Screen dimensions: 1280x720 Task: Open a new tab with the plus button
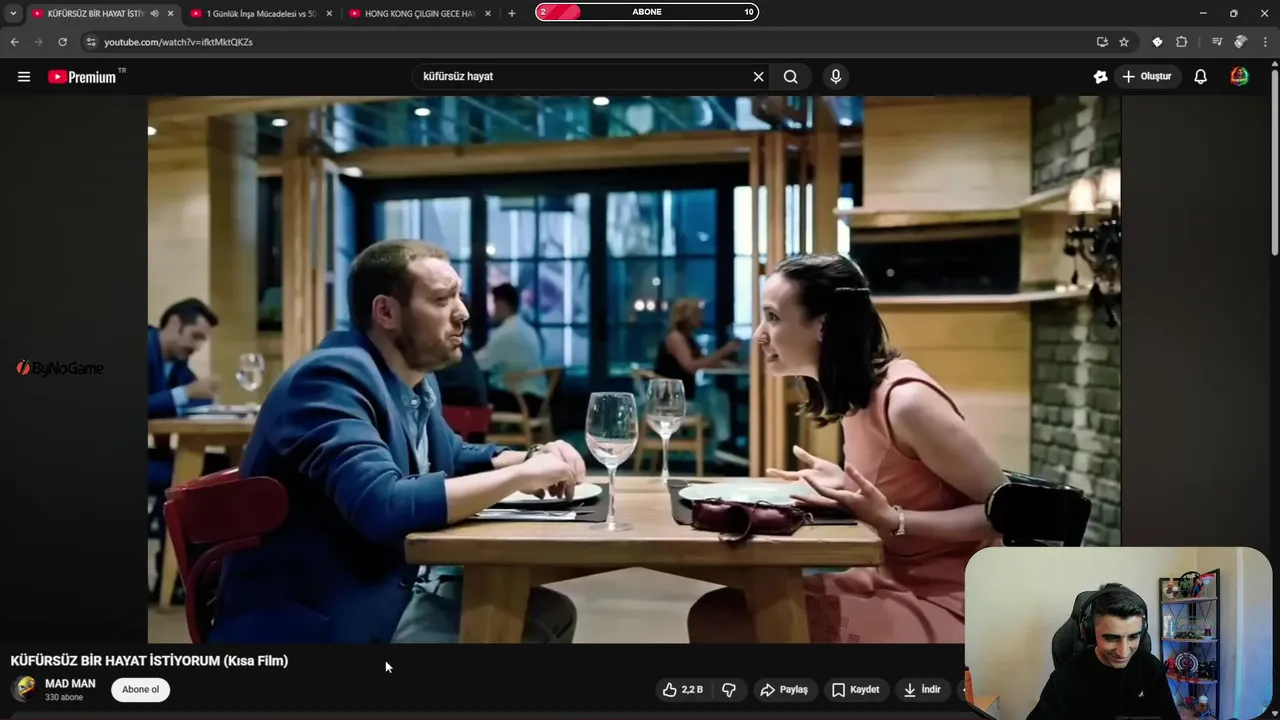[x=512, y=13]
